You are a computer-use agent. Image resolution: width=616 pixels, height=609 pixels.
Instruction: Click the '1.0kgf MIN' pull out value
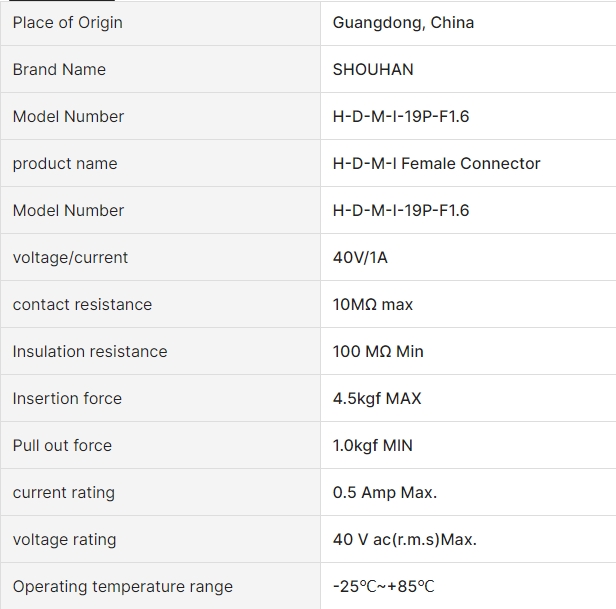[372, 446]
